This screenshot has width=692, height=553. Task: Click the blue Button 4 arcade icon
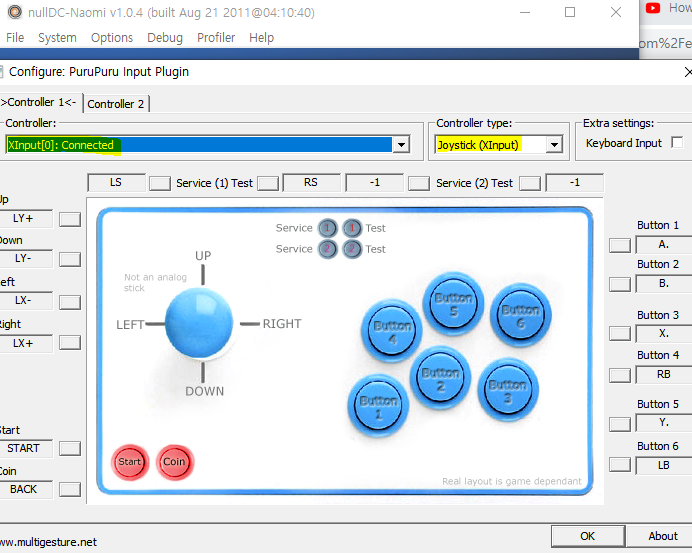392,331
